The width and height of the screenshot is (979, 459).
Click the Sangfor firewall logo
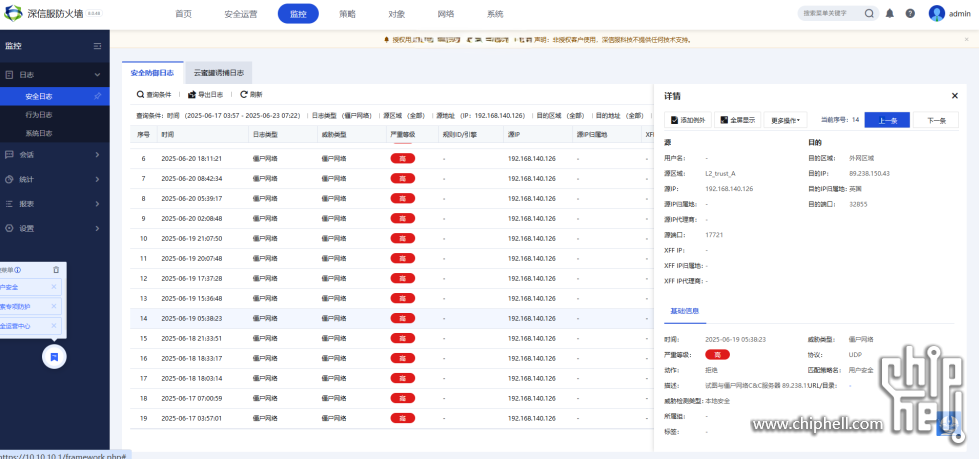(x=13, y=13)
